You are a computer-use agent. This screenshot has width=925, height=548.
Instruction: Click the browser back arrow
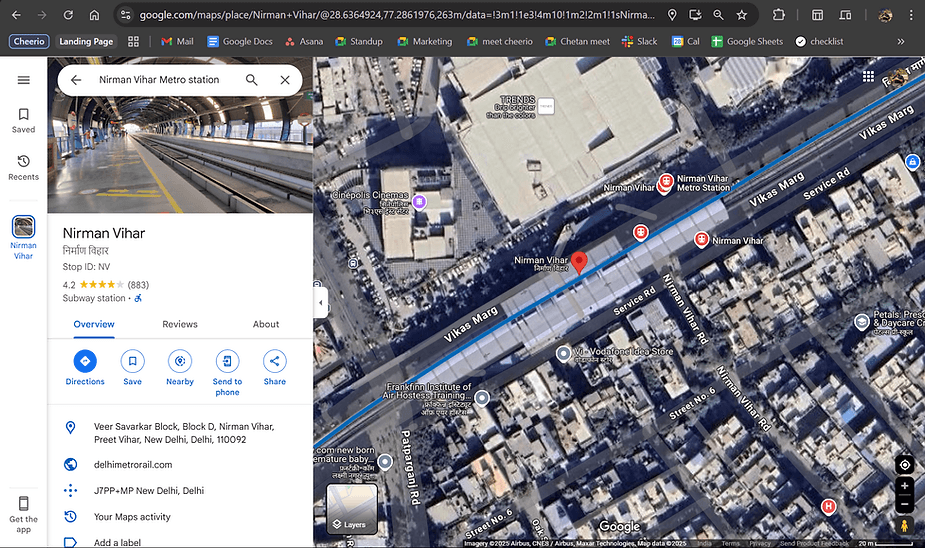pyautogui.click(x=17, y=15)
